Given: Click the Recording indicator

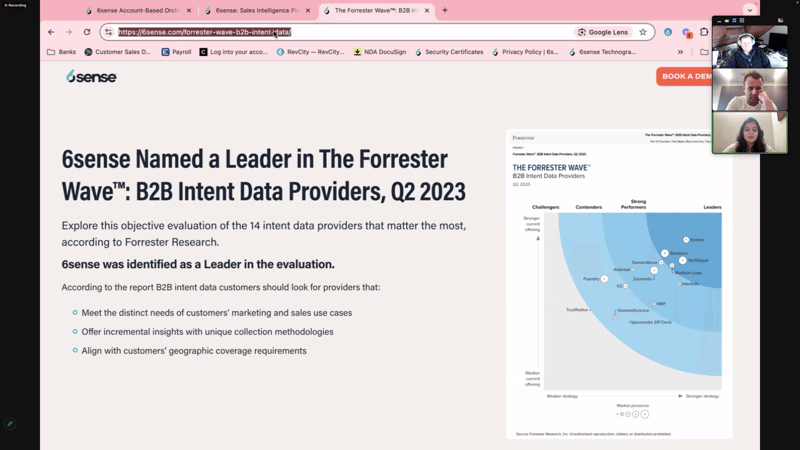Looking at the screenshot, I should 15,5.
